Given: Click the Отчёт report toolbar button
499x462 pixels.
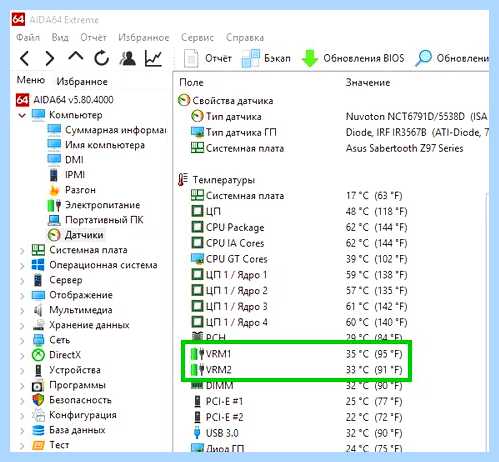Looking at the screenshot, I should [207, 58].
